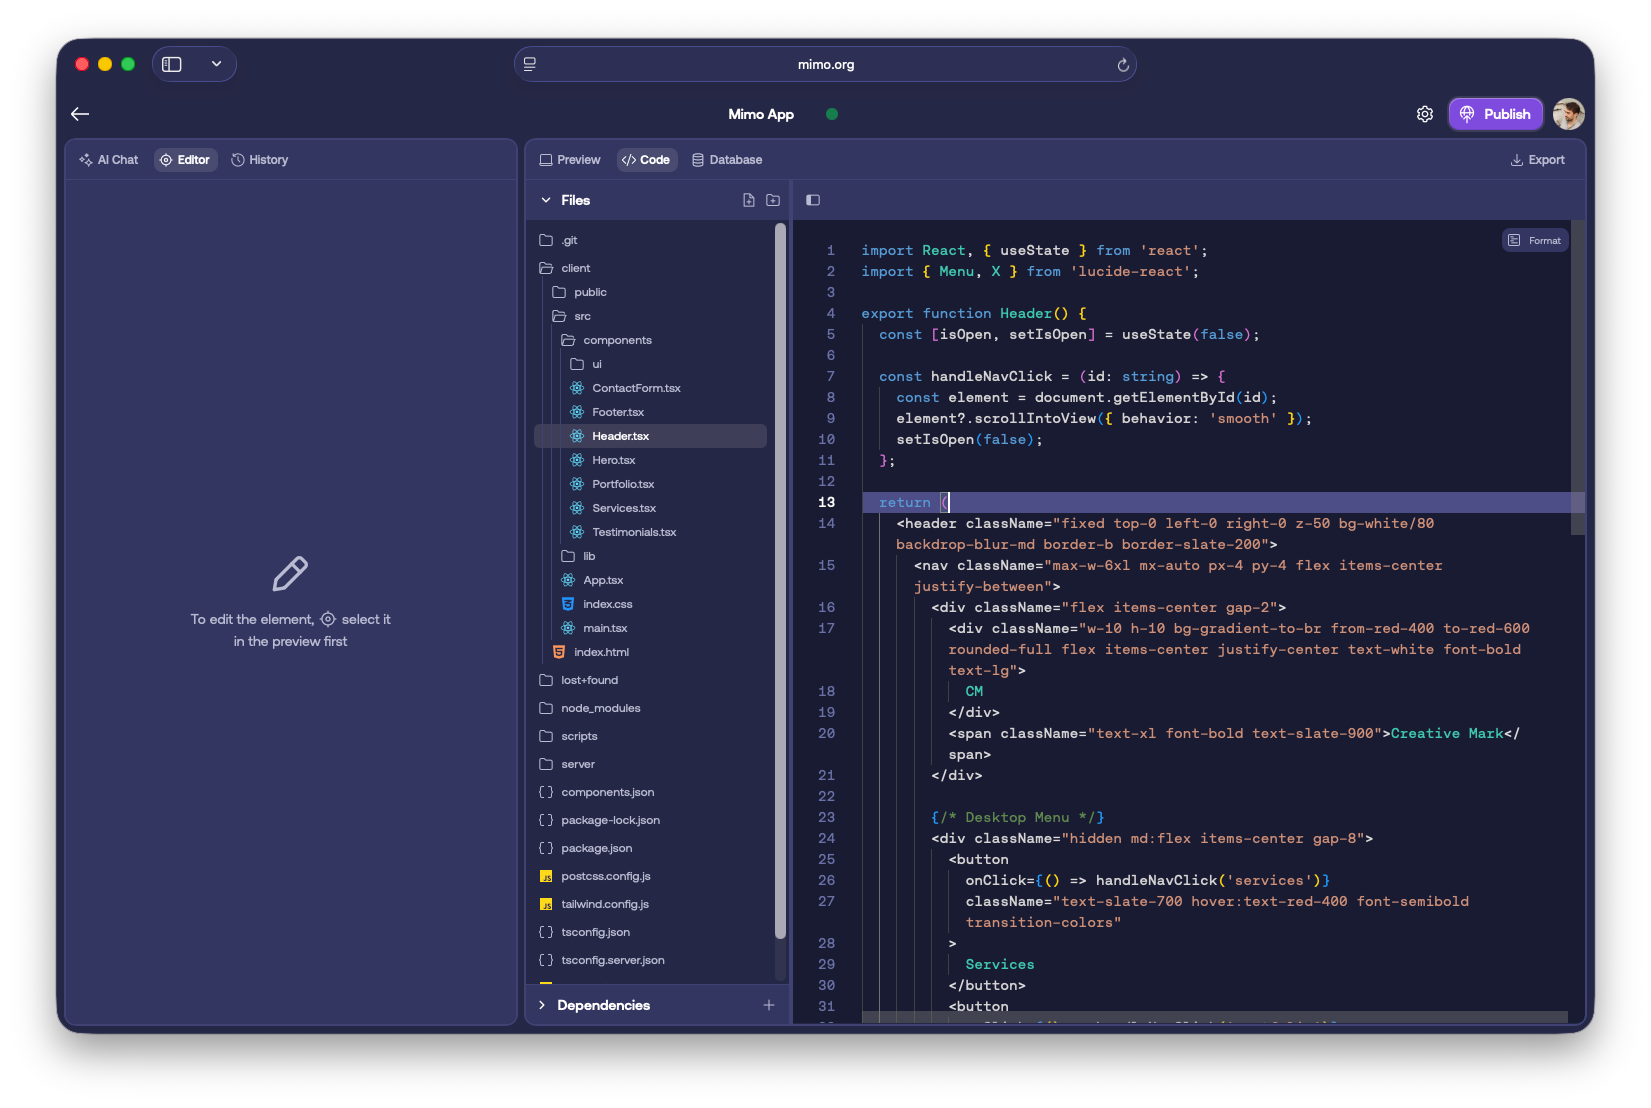
Task: Reload the page in address bar
Action: 1122,65
